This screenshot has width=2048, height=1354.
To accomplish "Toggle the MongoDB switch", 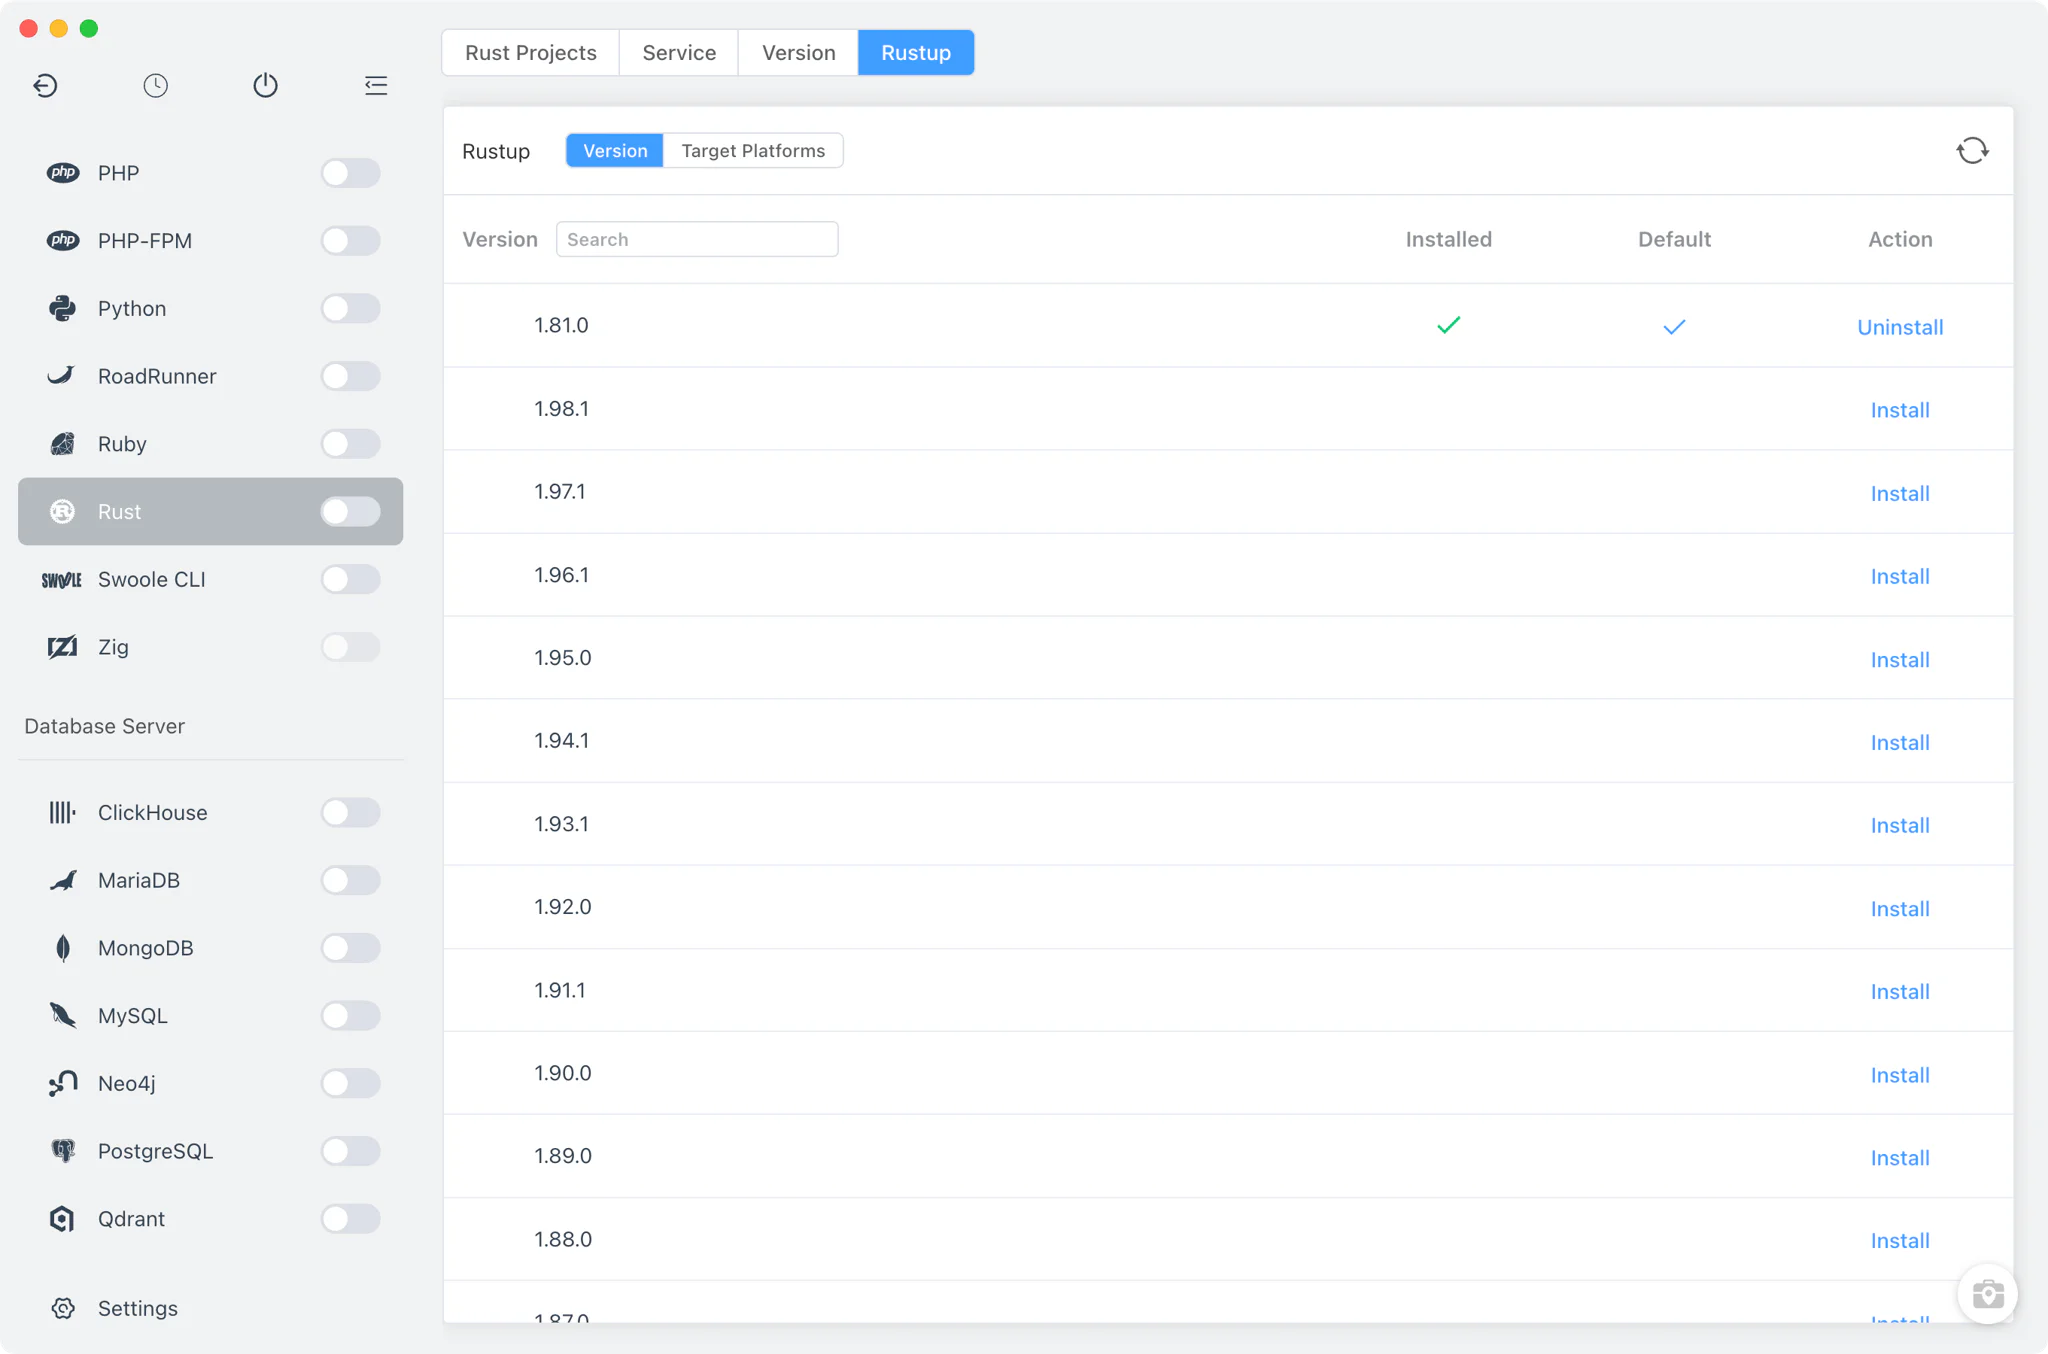I will point(350,948).
